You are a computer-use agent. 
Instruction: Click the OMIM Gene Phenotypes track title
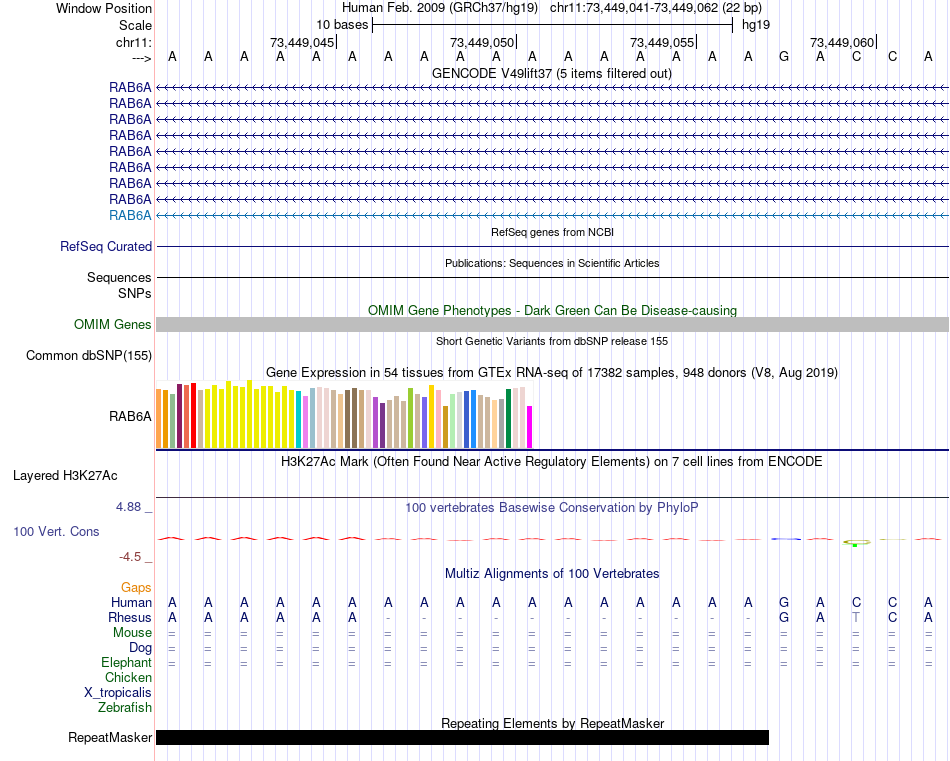click(x=553, y=310)
